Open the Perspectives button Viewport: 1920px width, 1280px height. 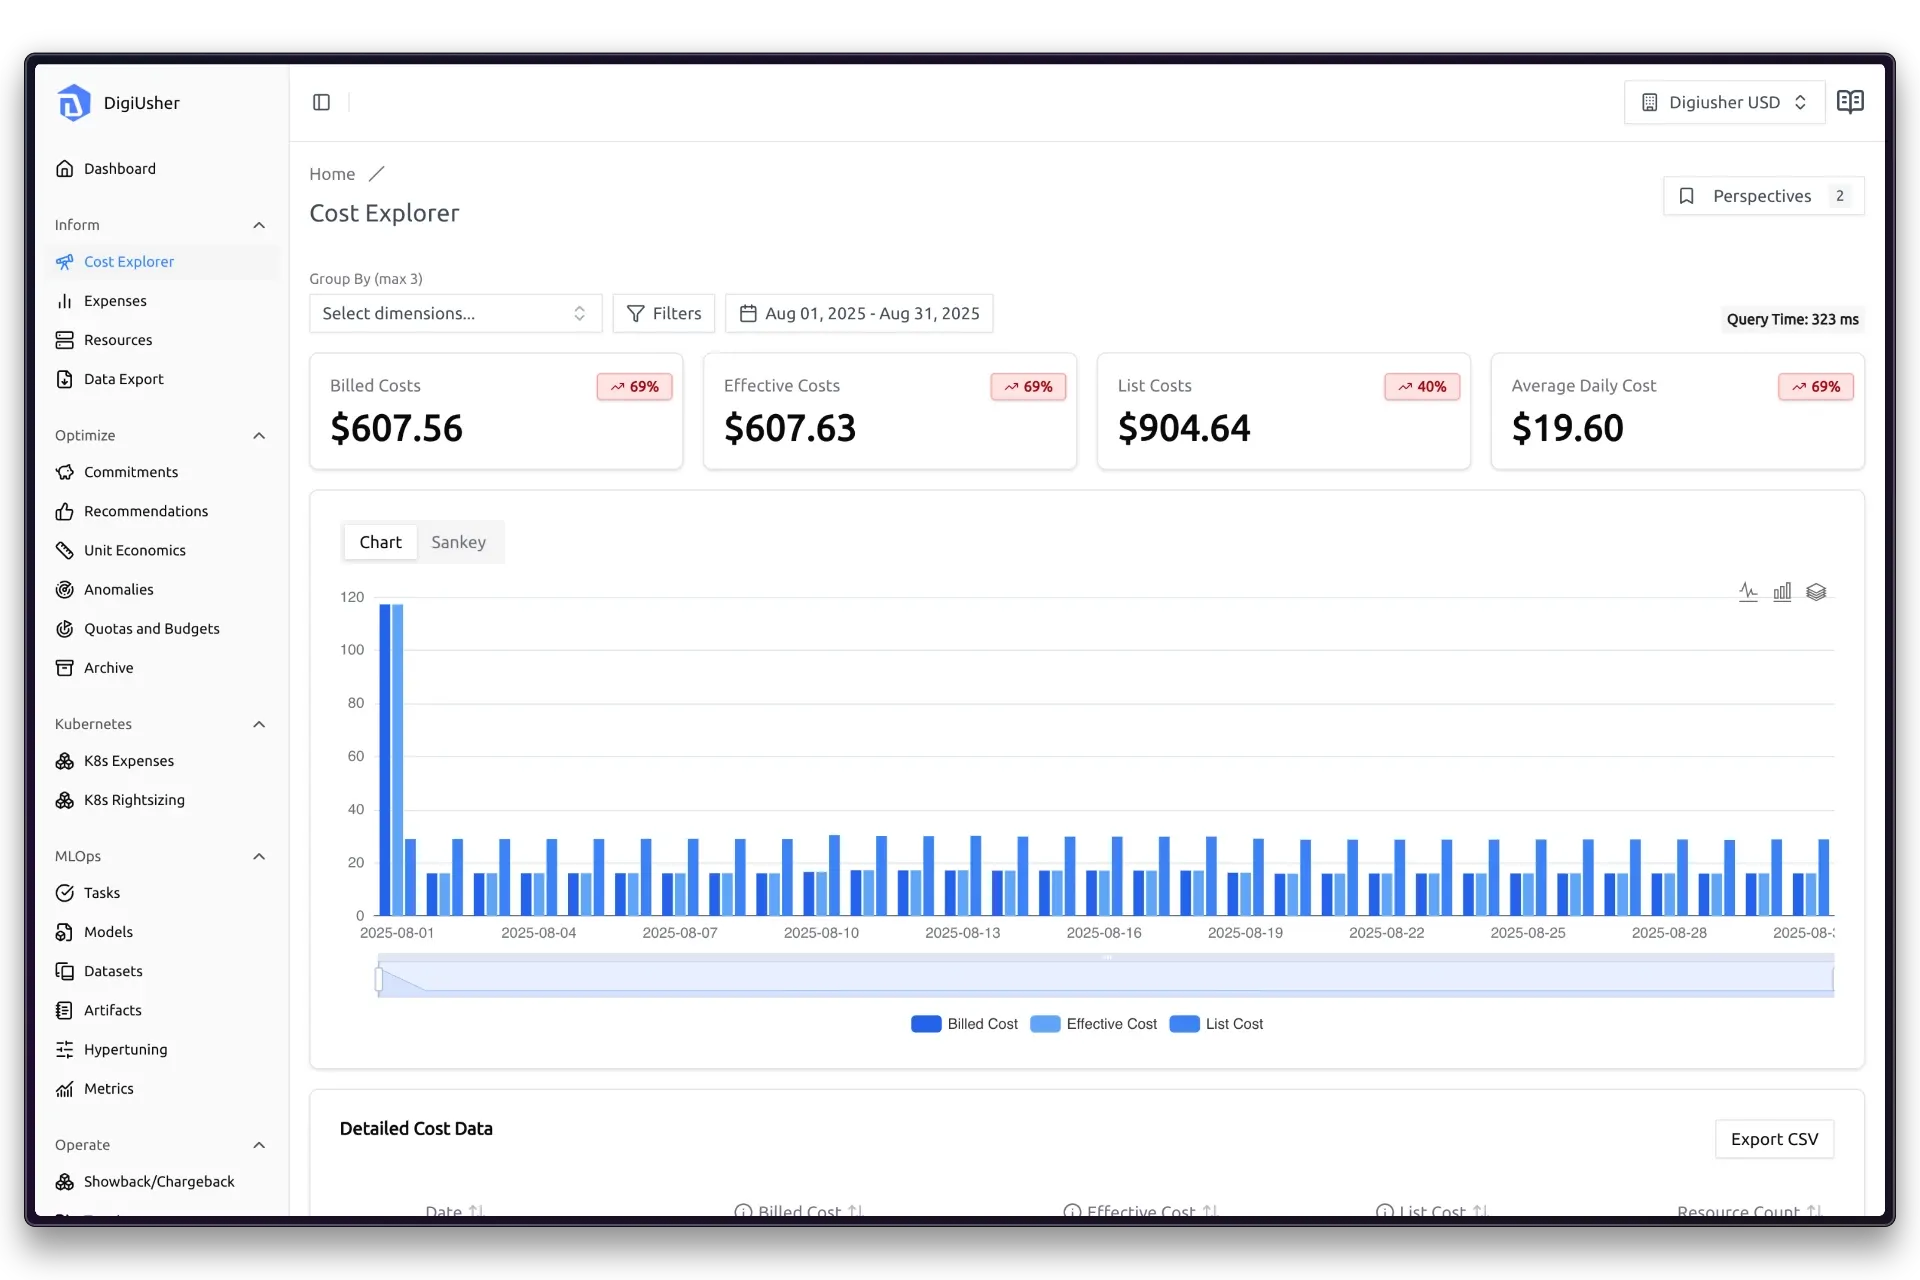click(1763, 196)
